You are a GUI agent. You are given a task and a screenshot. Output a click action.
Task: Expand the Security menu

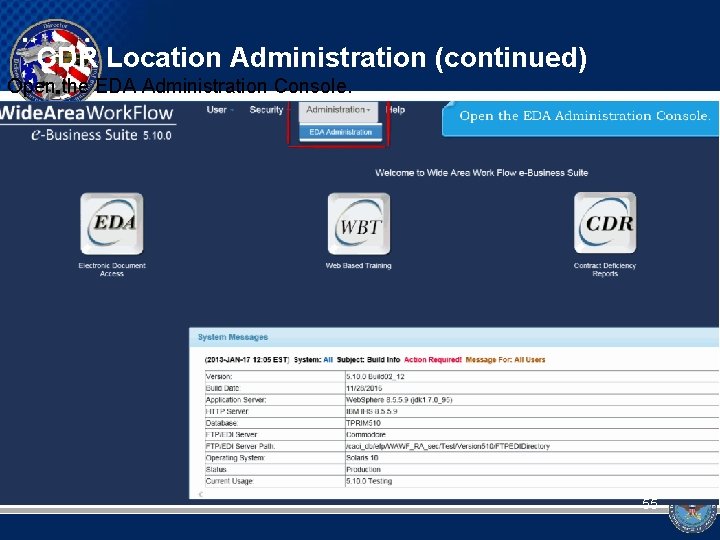[269, 110]
